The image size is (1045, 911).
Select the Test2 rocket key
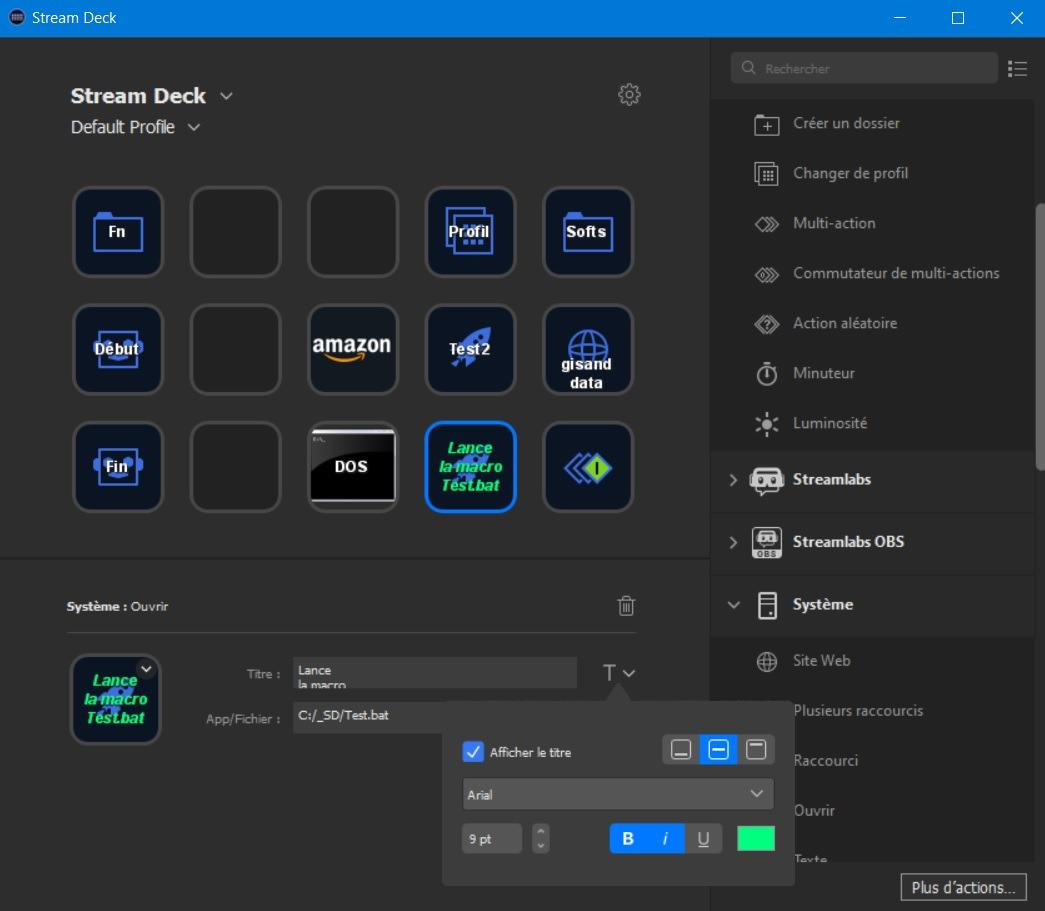point(471,349)
